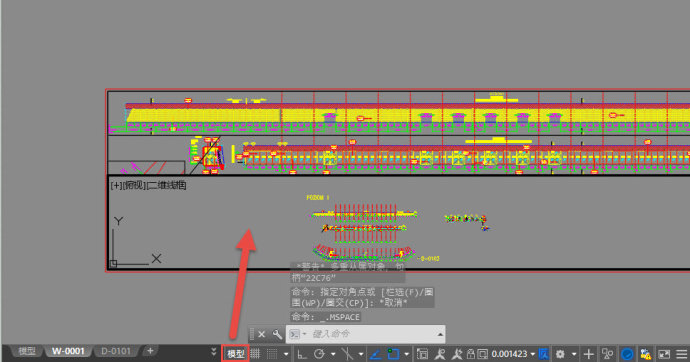
Task: Add a new layout with plus button
Action: (x=150, y=351)
